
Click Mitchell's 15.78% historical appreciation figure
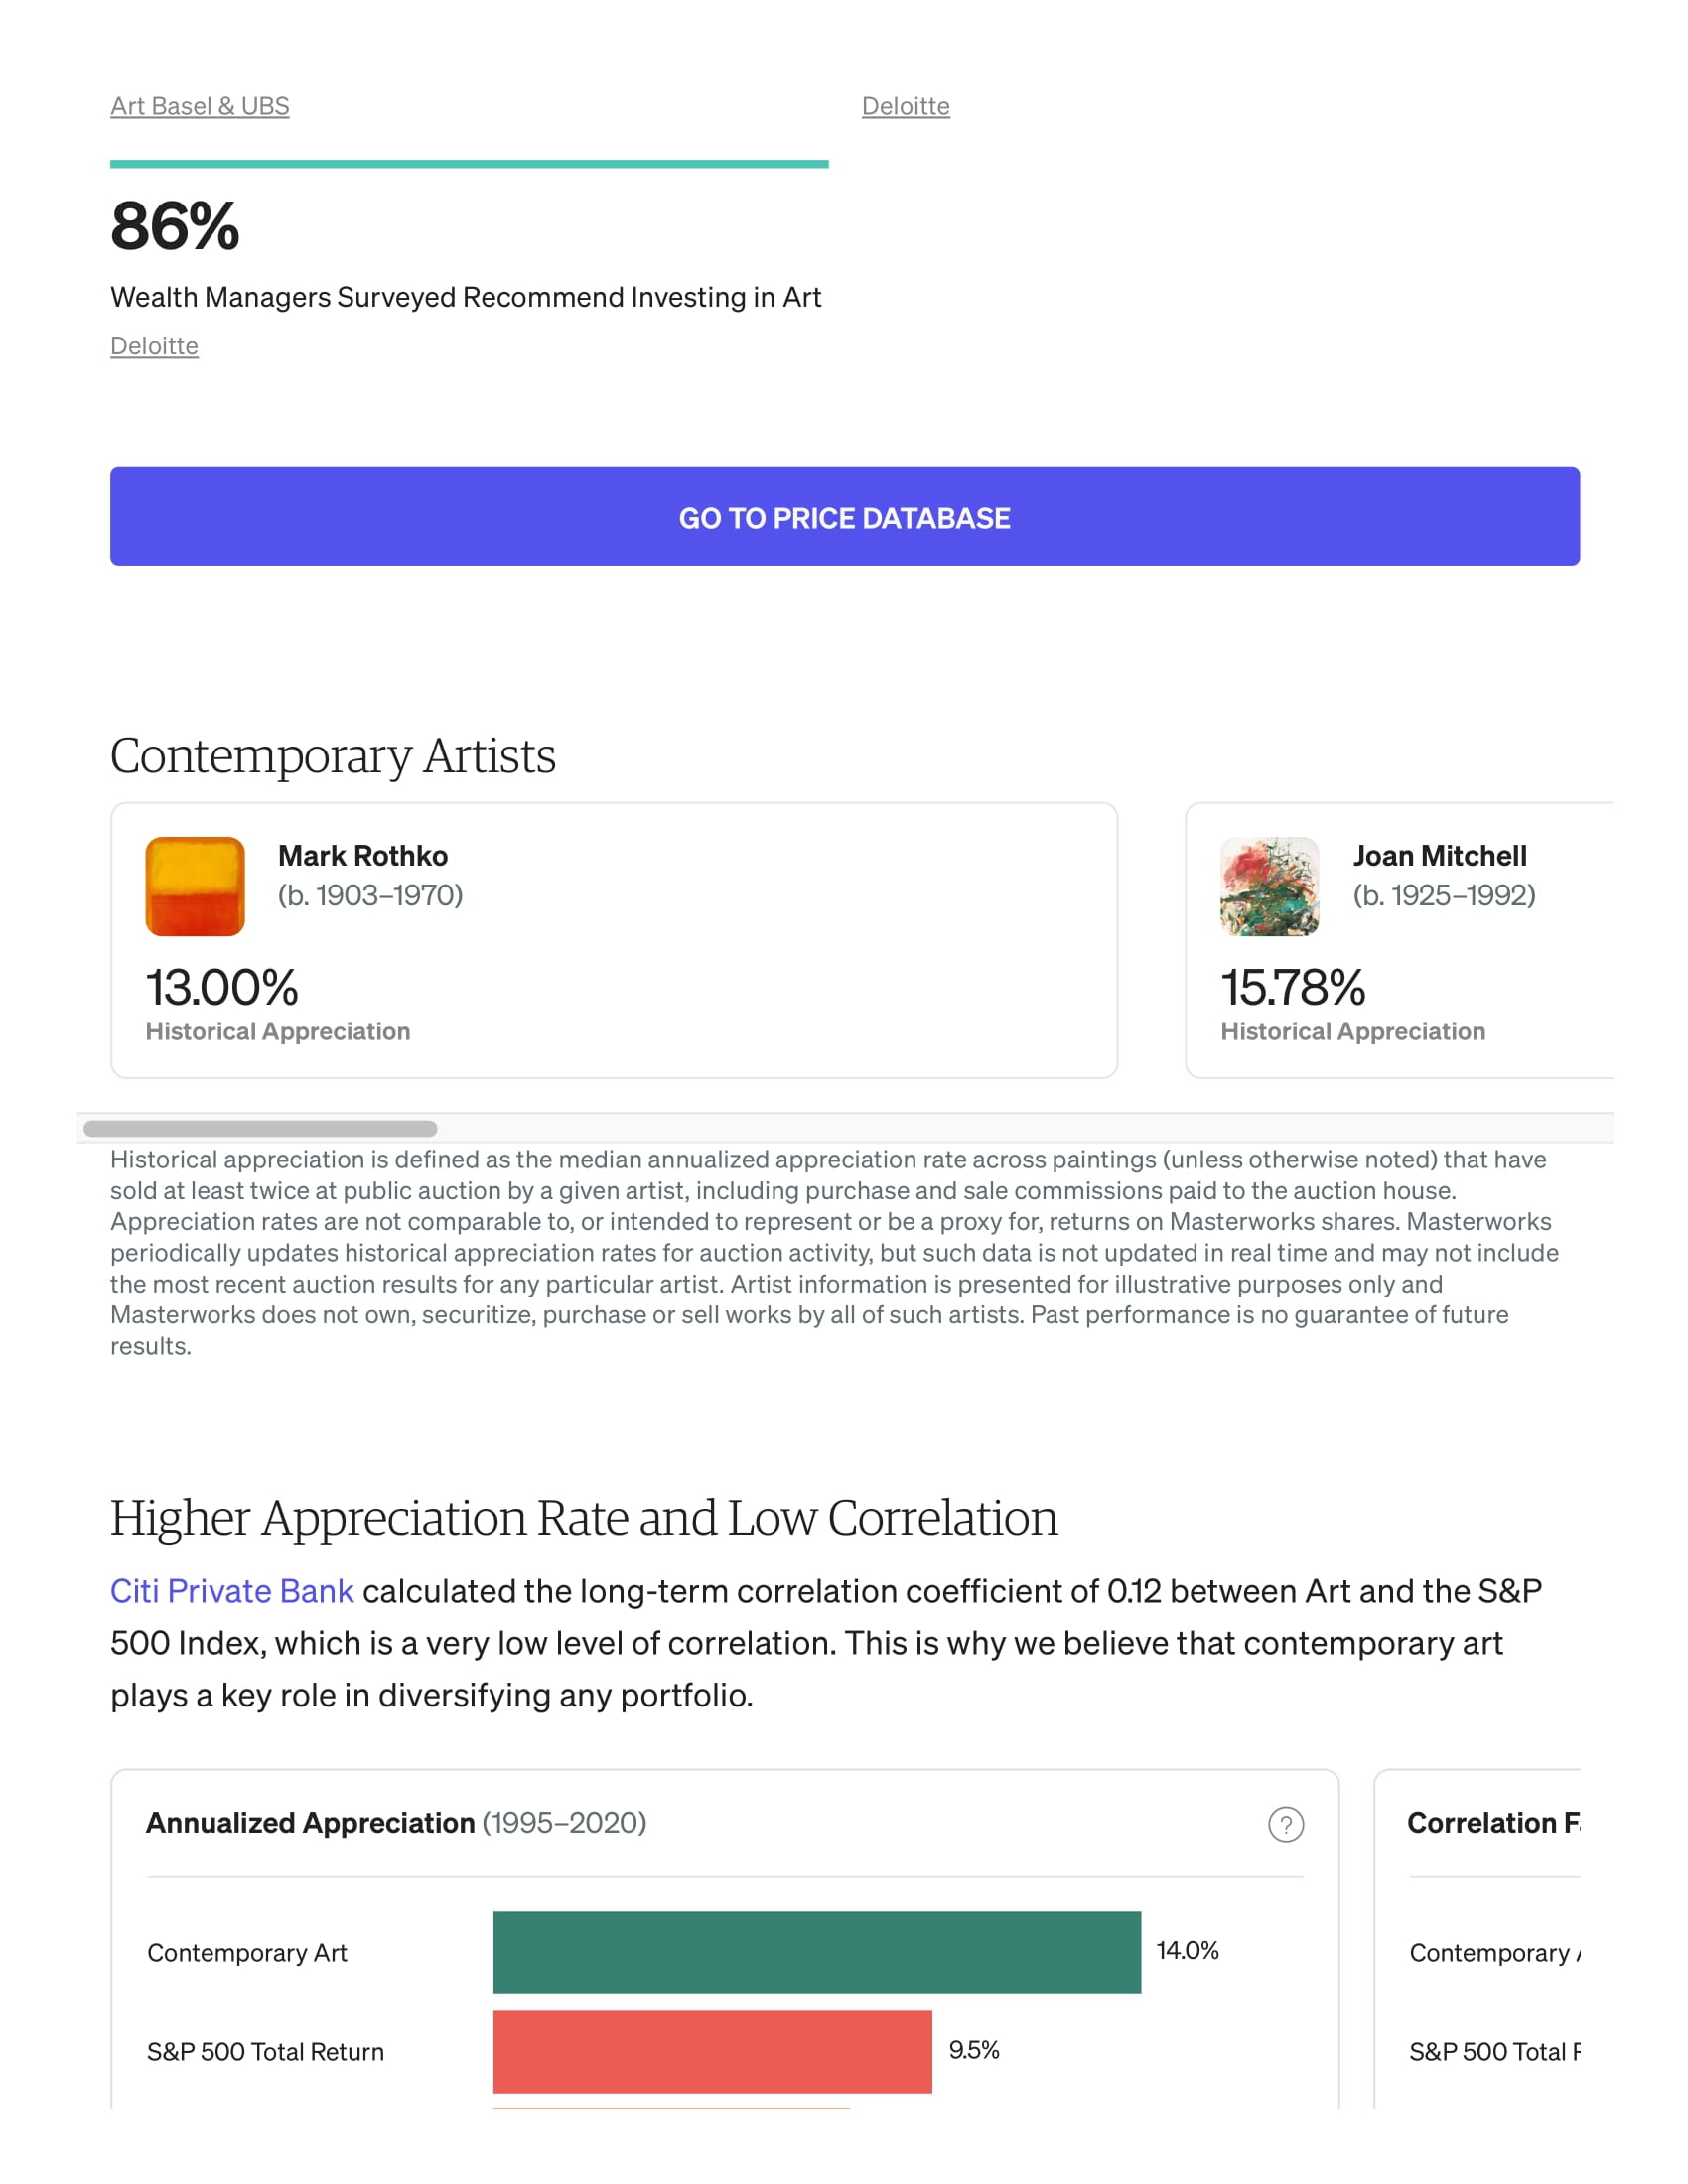(1293, 987)
